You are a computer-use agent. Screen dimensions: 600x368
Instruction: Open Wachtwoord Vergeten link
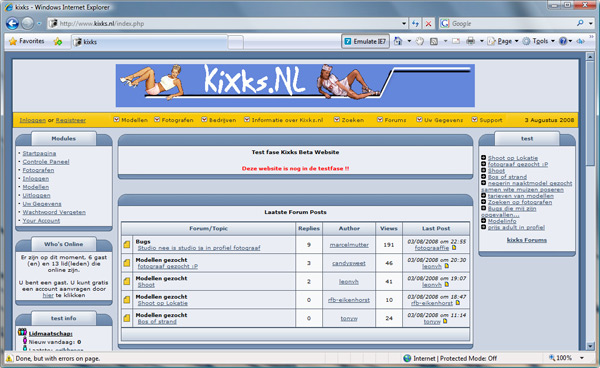click(x=54, y=212)
